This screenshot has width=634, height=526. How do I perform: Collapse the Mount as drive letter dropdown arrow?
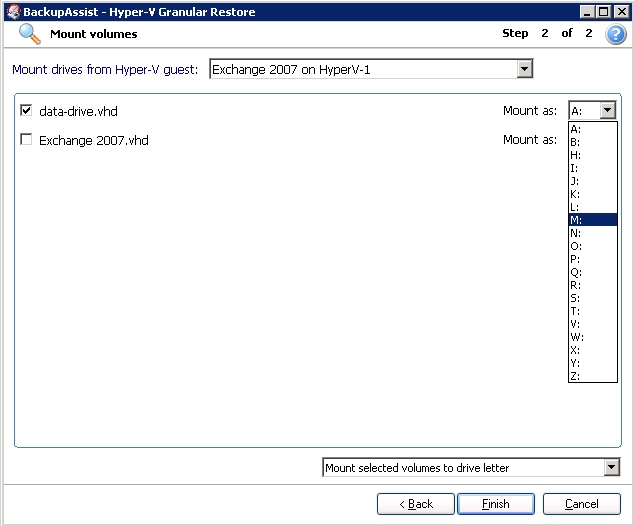coord(608,110)
